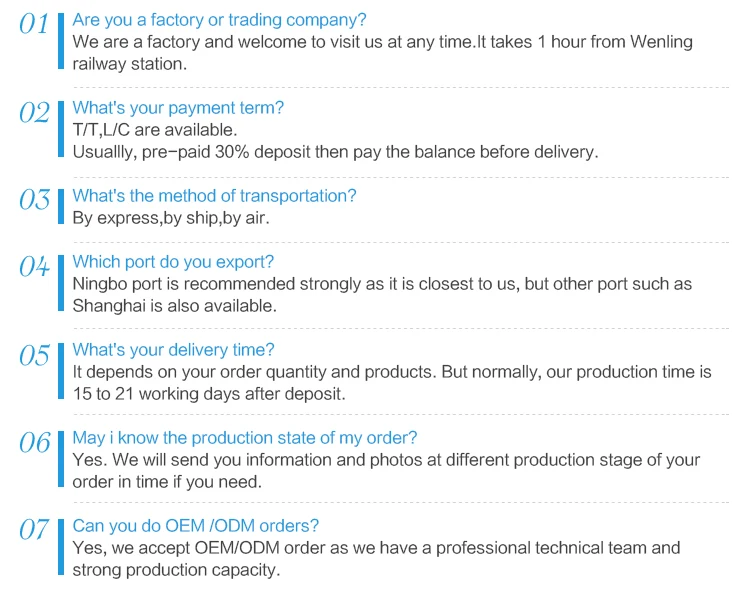Select the 'Can you do OEM /ODM orders?' question
This screenshot has height=596, width=750.
196,526
